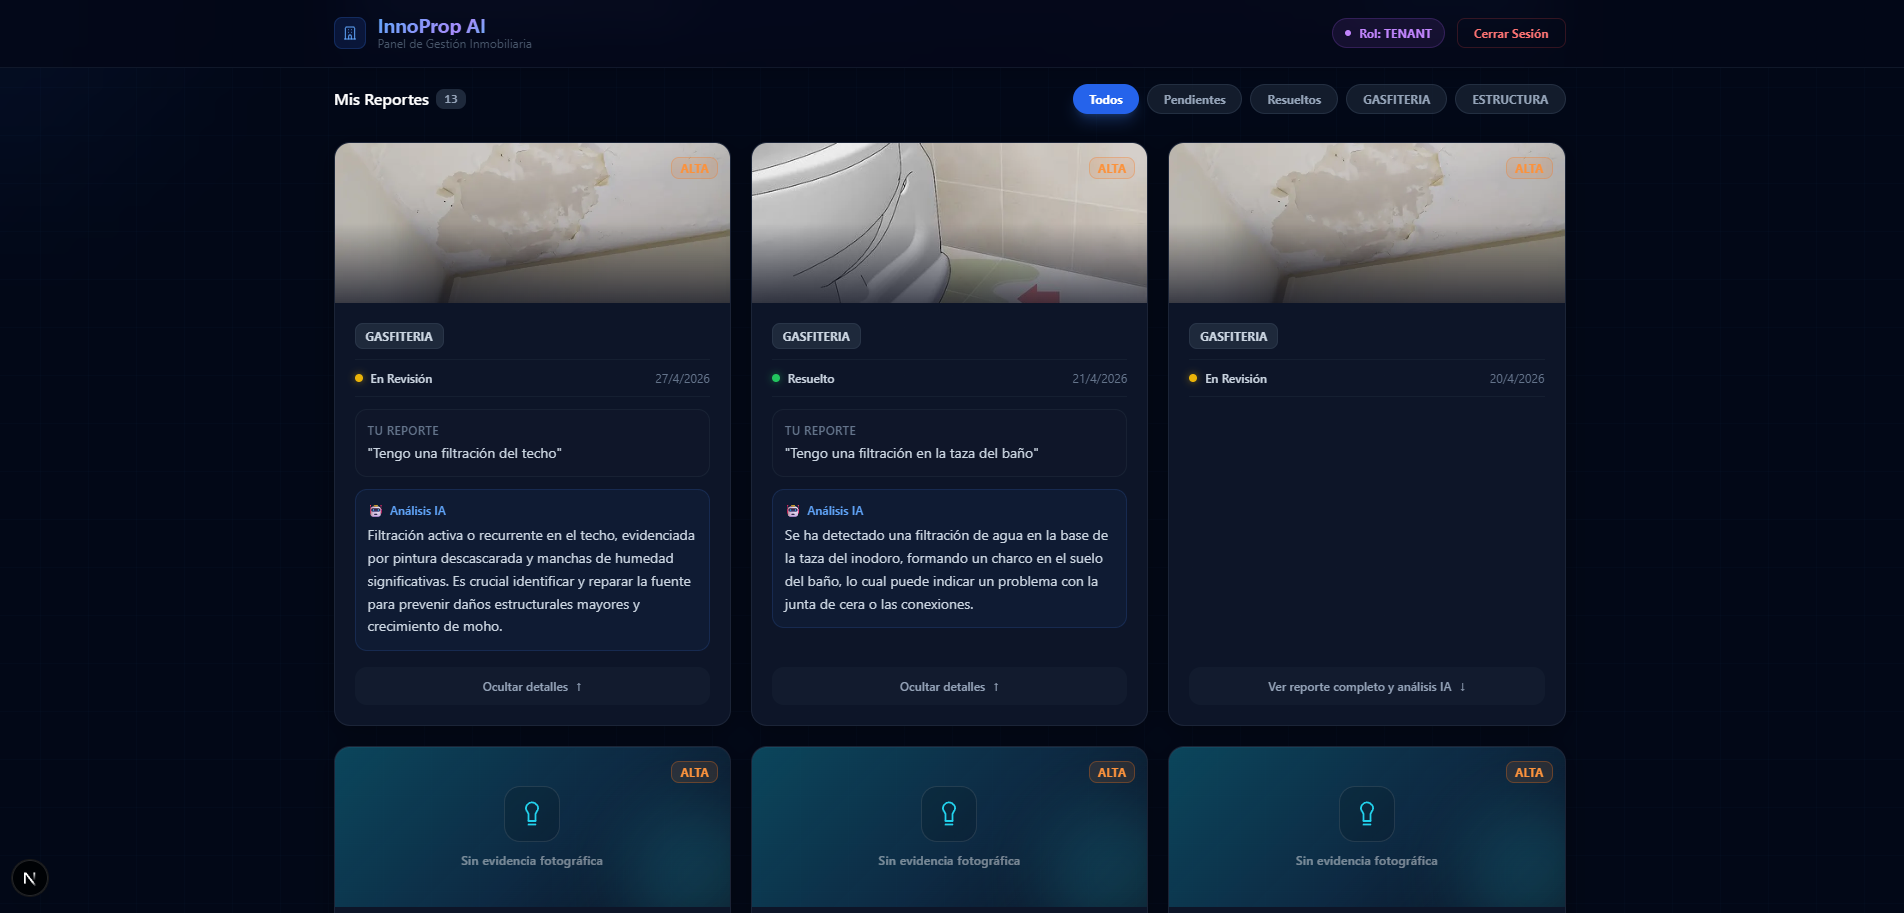Screen dimensions: 1904x913
Task: Click the lightbulb icon on the first Sin evidencia fotográfica card
Action: click(x=532, y=813)
